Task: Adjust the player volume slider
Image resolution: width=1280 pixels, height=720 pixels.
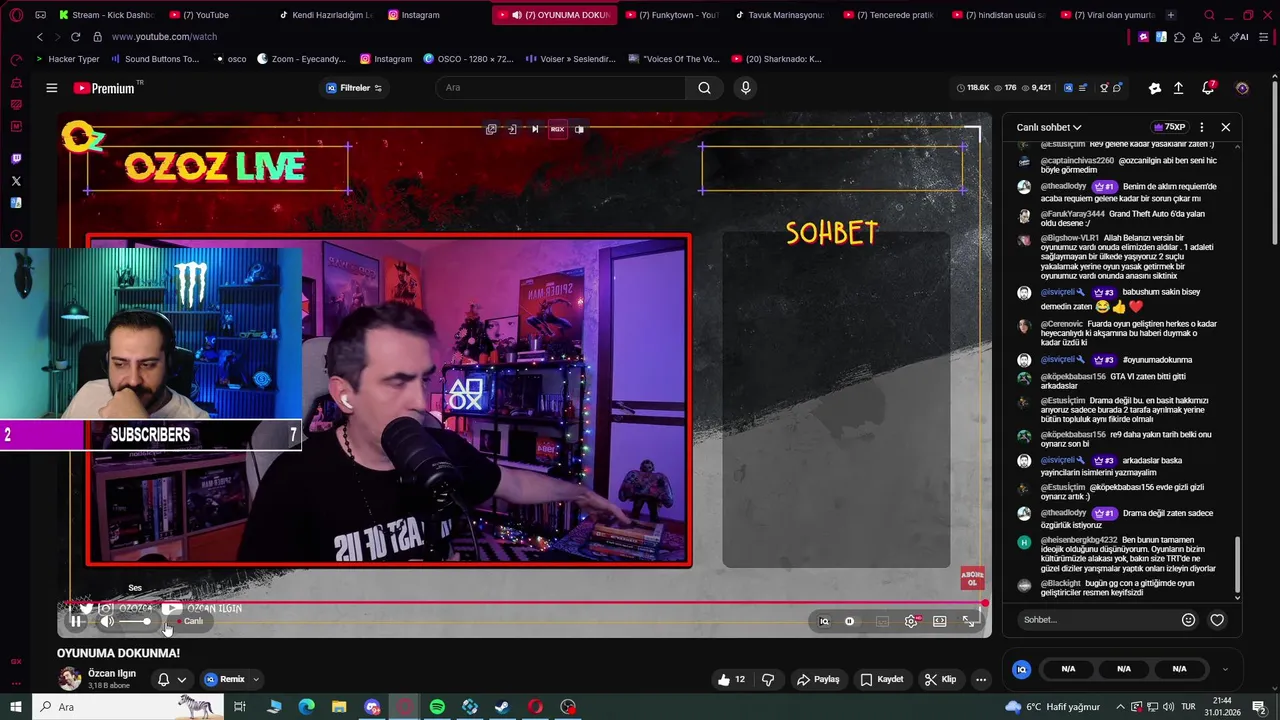Action: [x=135, y=622]
